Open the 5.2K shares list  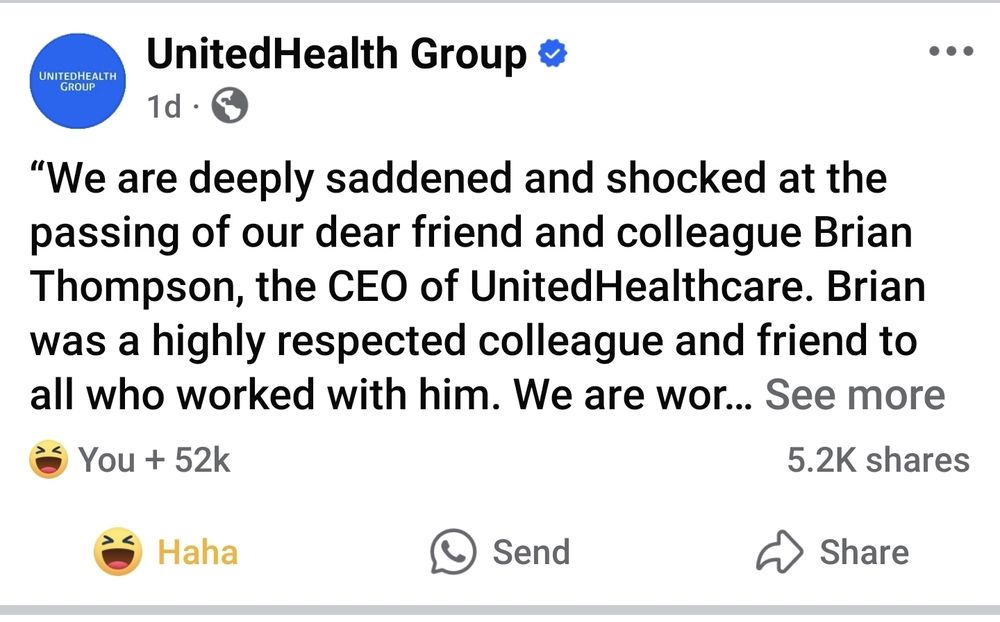878,460
